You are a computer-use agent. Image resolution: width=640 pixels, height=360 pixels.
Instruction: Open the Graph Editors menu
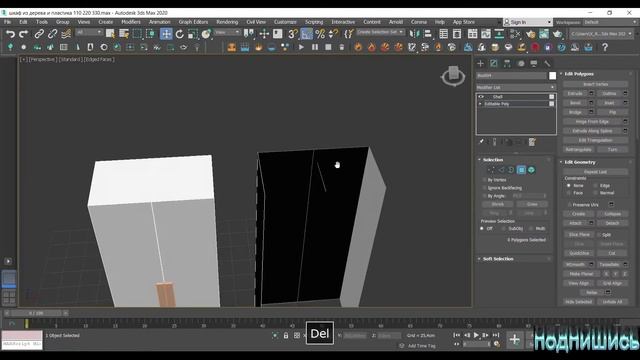(193, 22)
